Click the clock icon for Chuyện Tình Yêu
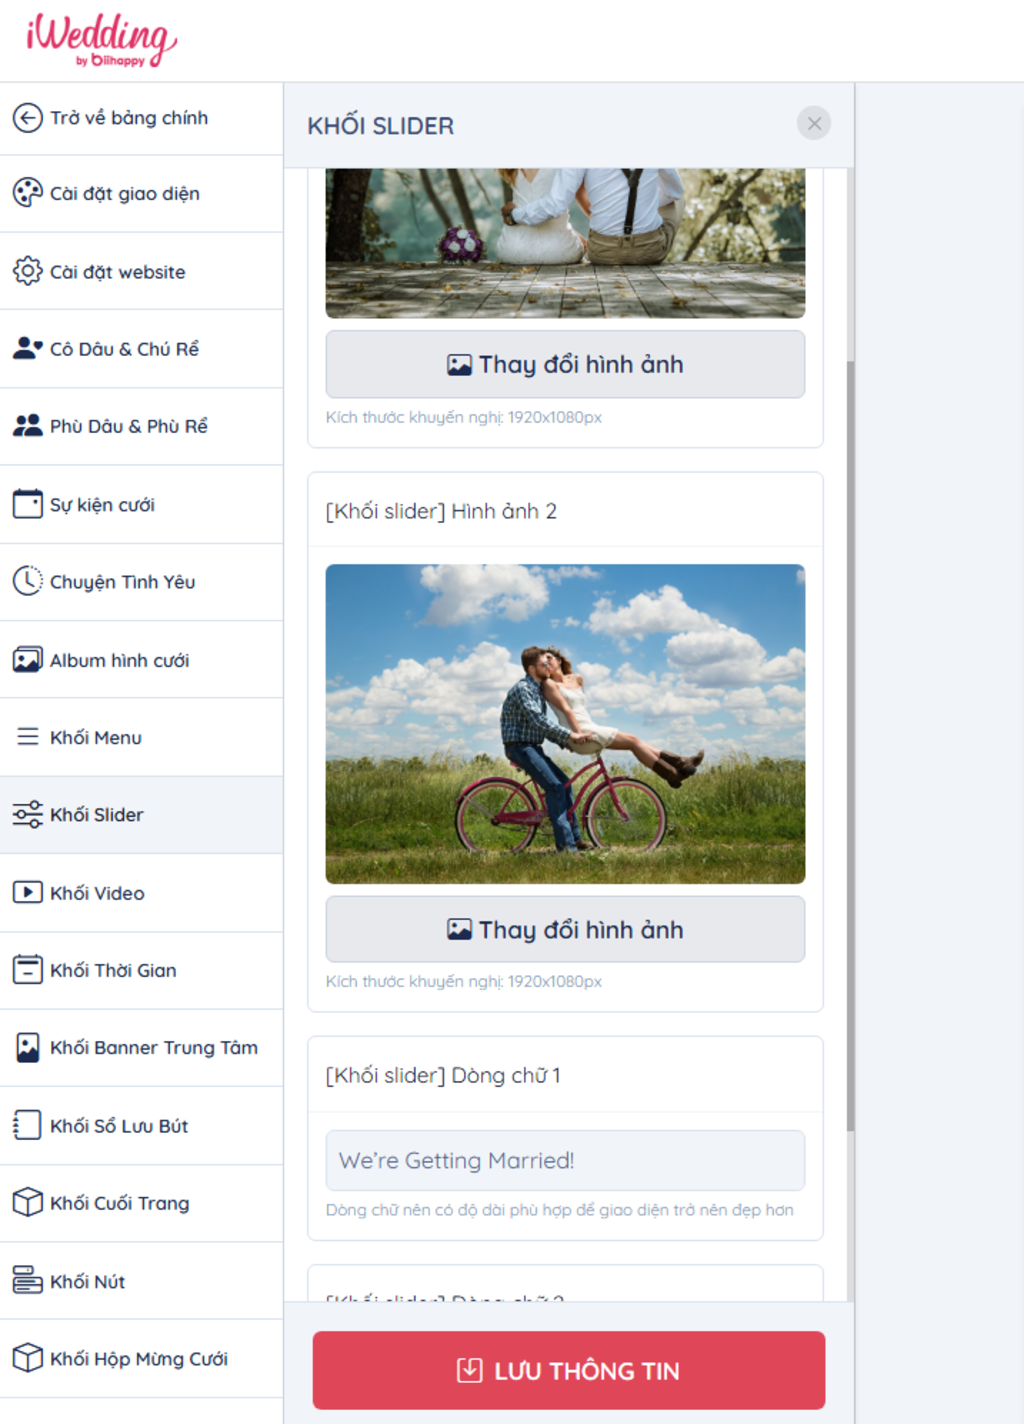Image resolution: width=1024 pixels, height=1424 pixels. [x=27, y=581]
